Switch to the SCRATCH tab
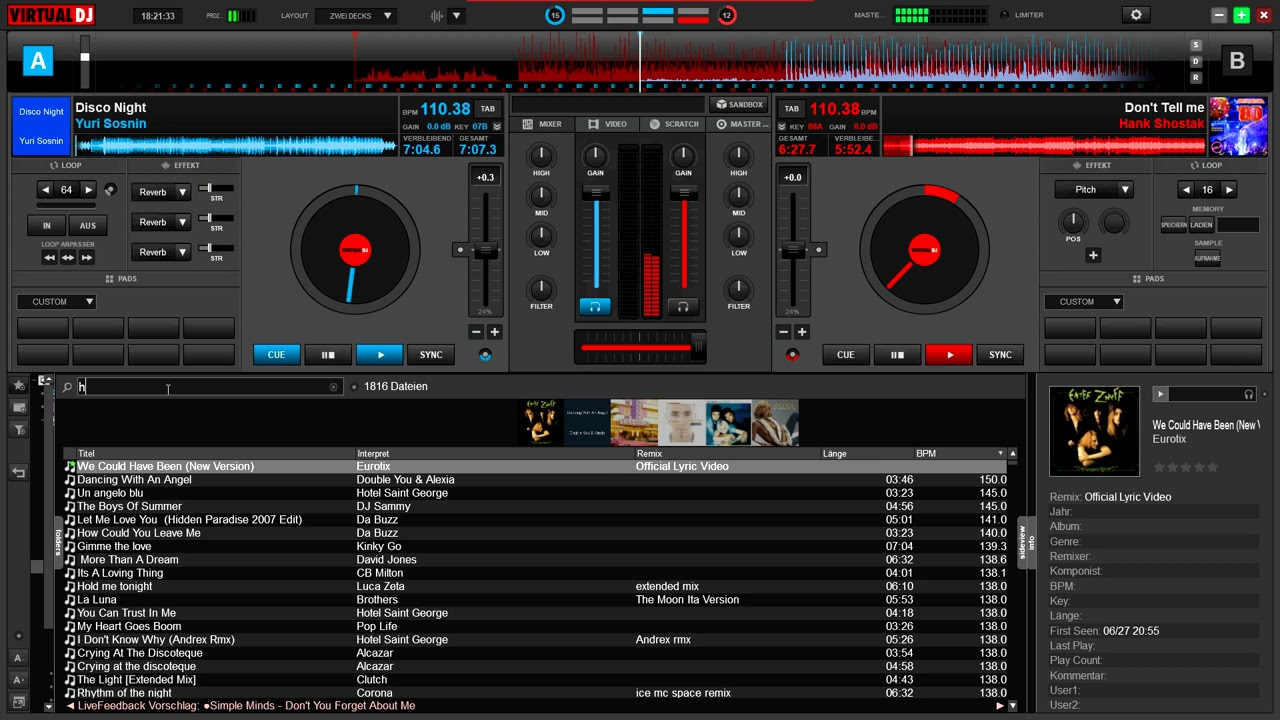The height and width of the screenshot is (720, 1280). pyautogui.click(x=673, y=124)
